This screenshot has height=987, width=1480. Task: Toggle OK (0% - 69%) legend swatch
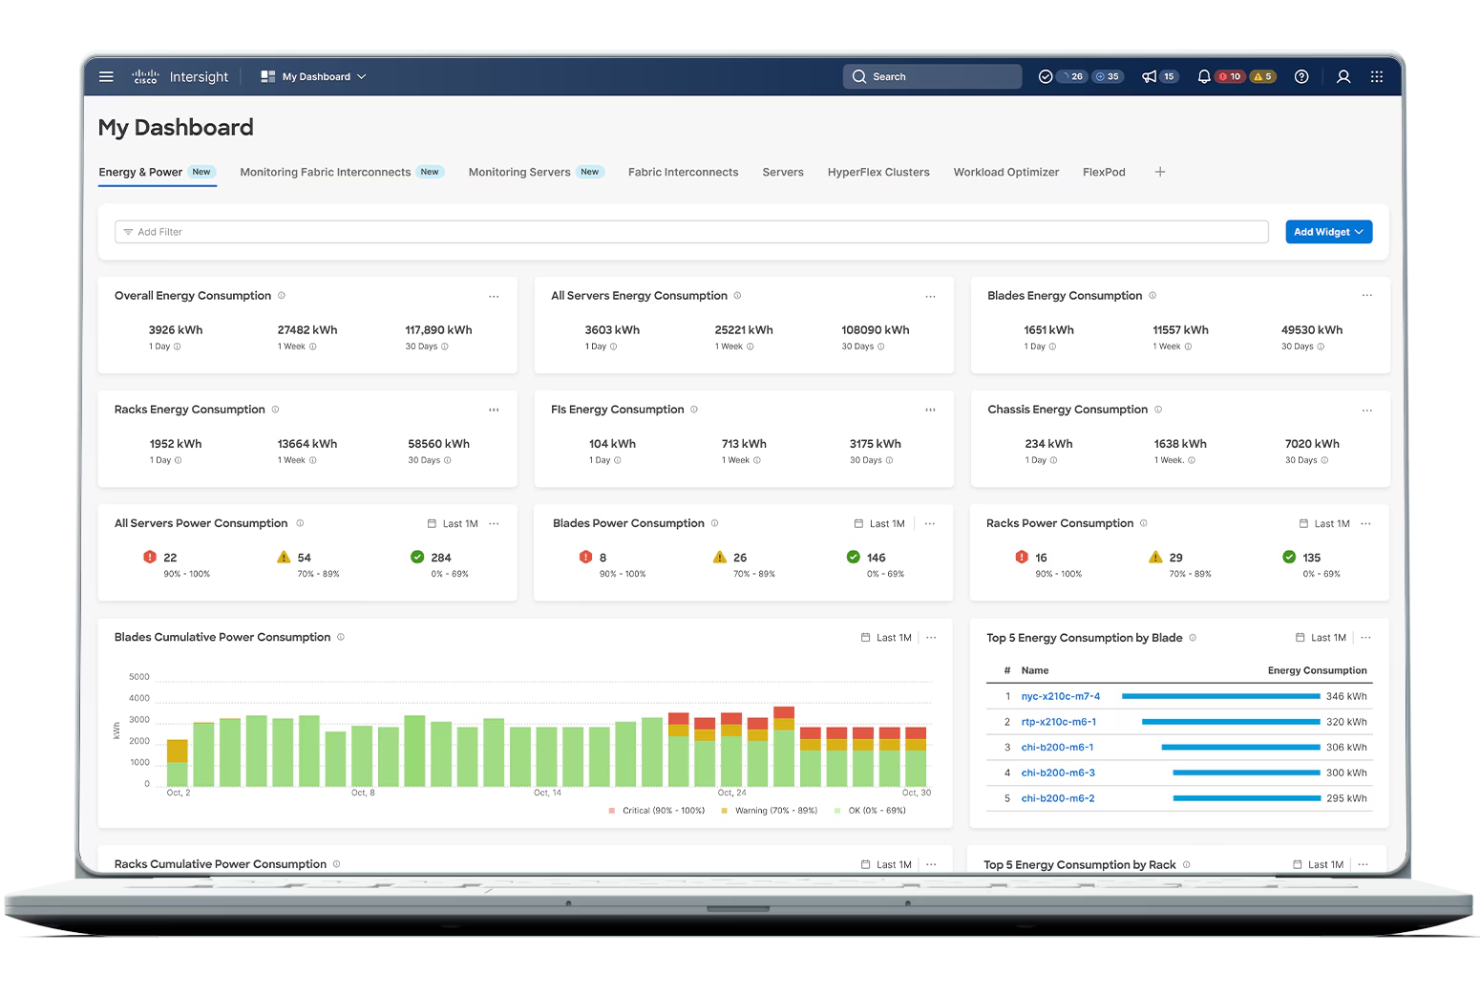tap(838, 811)
